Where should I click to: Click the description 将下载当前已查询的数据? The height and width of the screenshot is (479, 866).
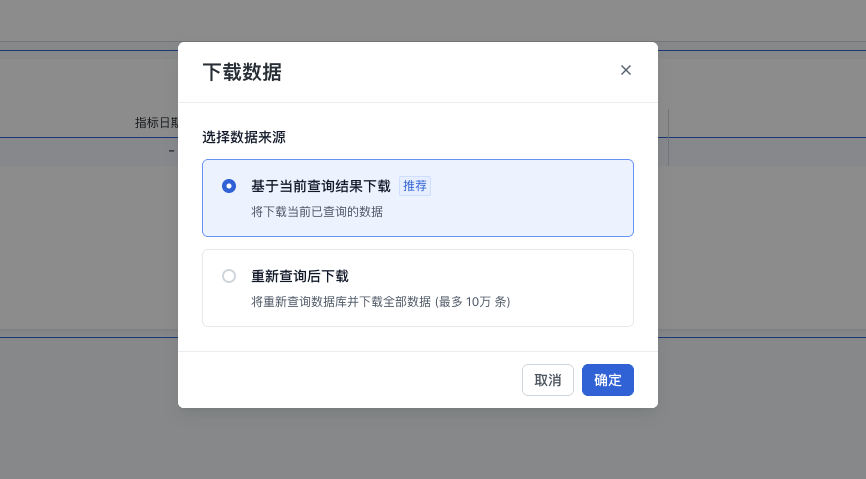(317, 212)
